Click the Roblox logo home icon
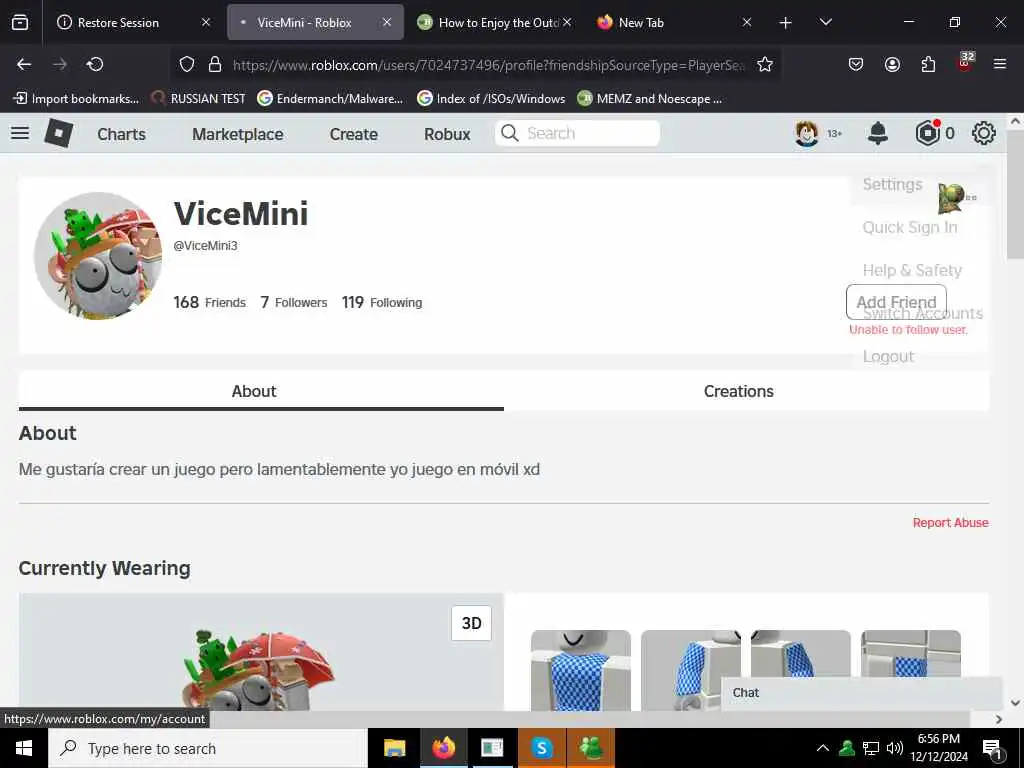Viewport: 1024px width, 768px height. [59, 133]
